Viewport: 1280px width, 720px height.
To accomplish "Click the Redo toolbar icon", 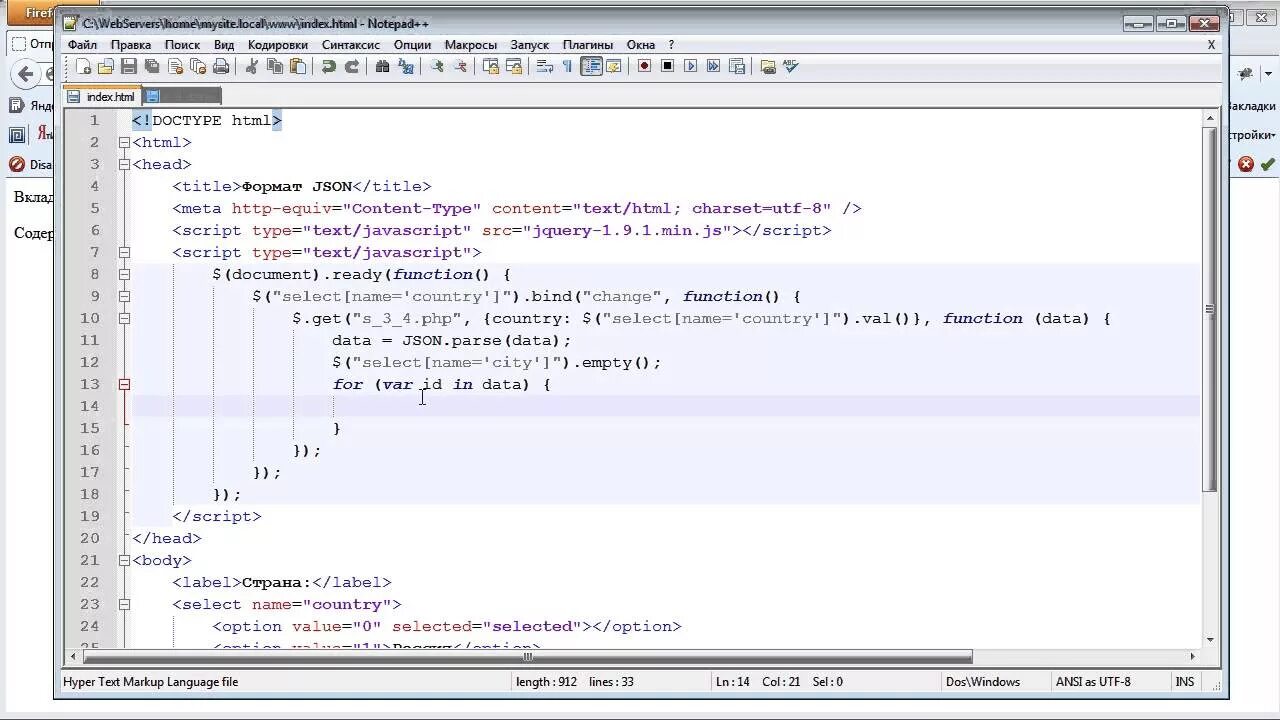I will [351, 67].
